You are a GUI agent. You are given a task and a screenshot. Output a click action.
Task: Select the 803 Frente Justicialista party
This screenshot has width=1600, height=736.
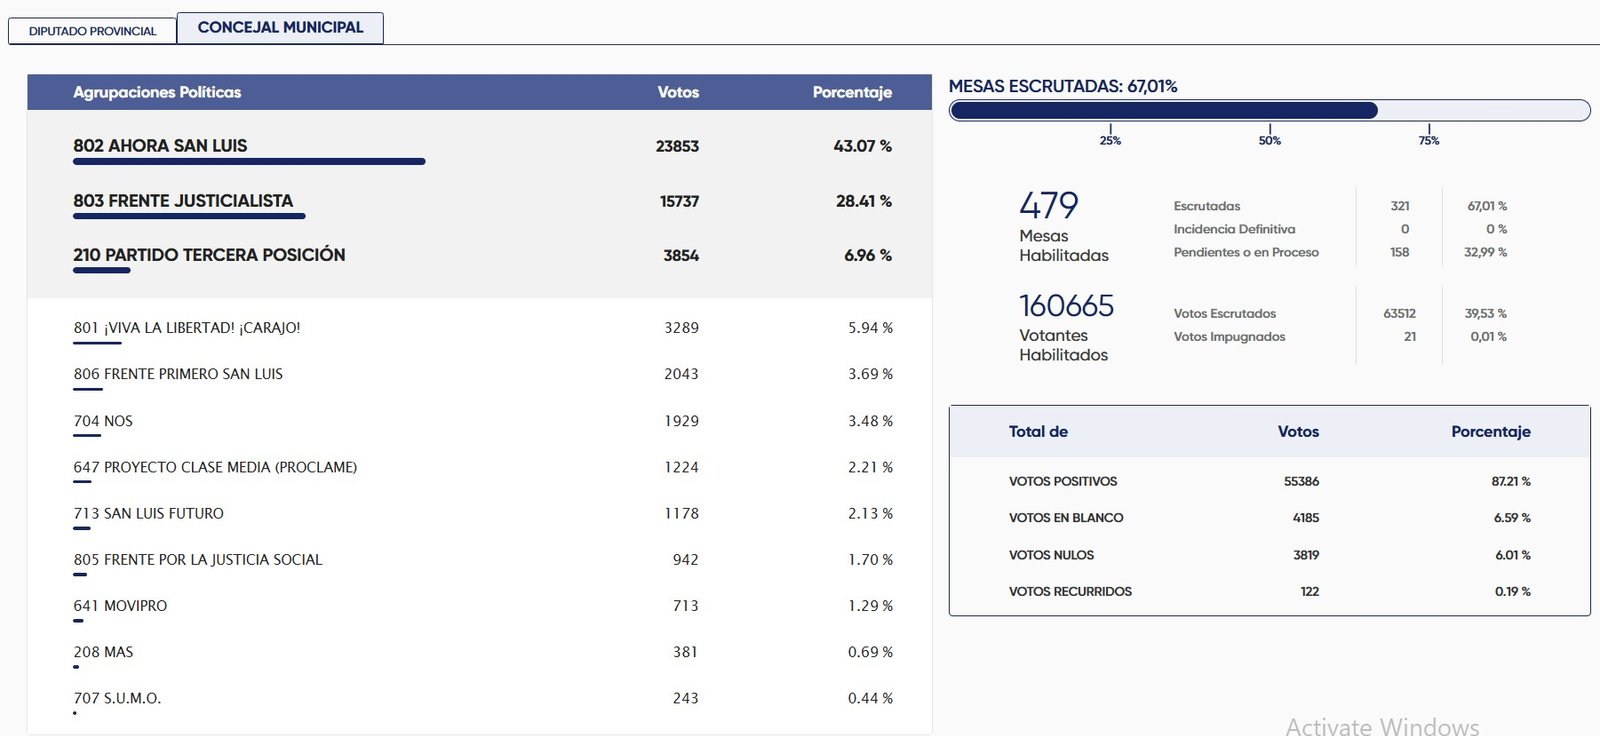[x=183, y=201]
